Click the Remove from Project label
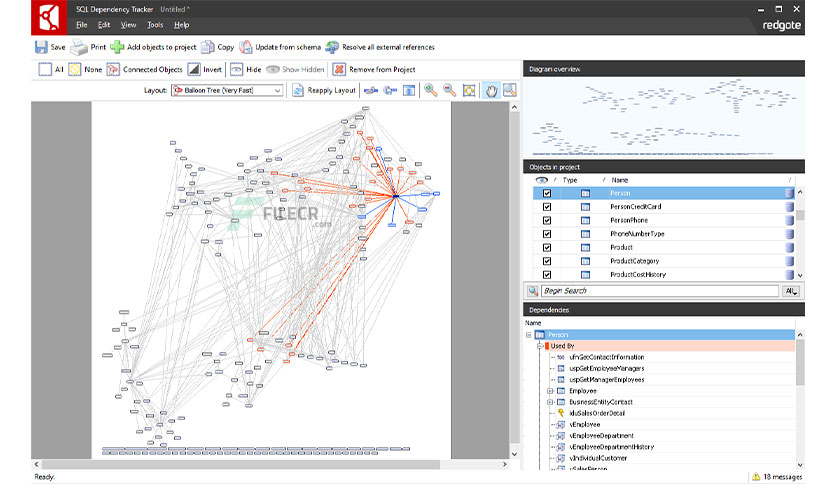Image resolution: width=836 pixels, height=484 pixels. pyautogui.click(x=382, y=69)
